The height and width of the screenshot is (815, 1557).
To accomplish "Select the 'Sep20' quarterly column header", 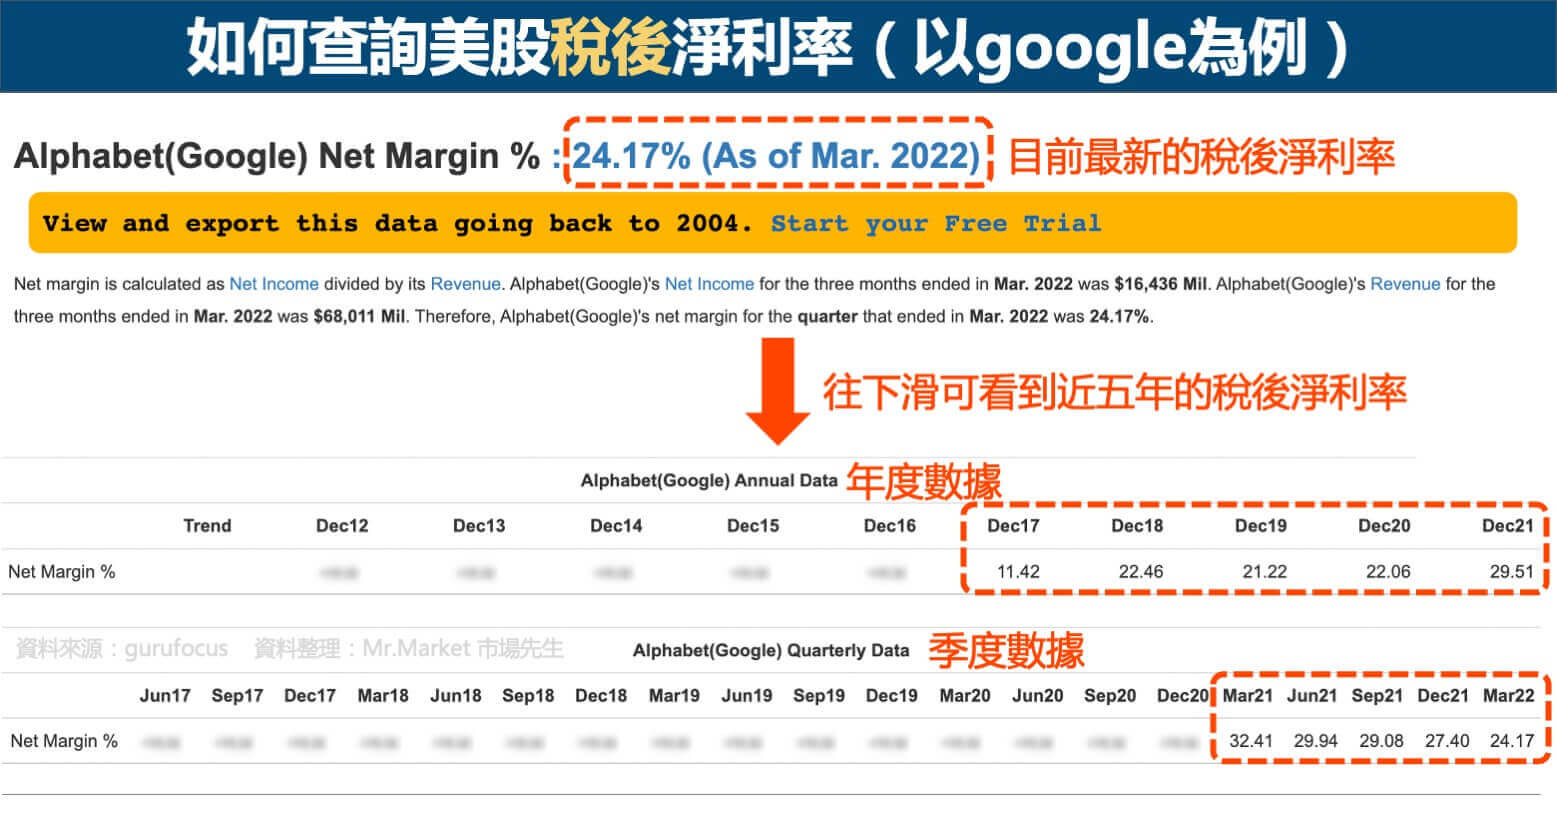I will 1110,696.
